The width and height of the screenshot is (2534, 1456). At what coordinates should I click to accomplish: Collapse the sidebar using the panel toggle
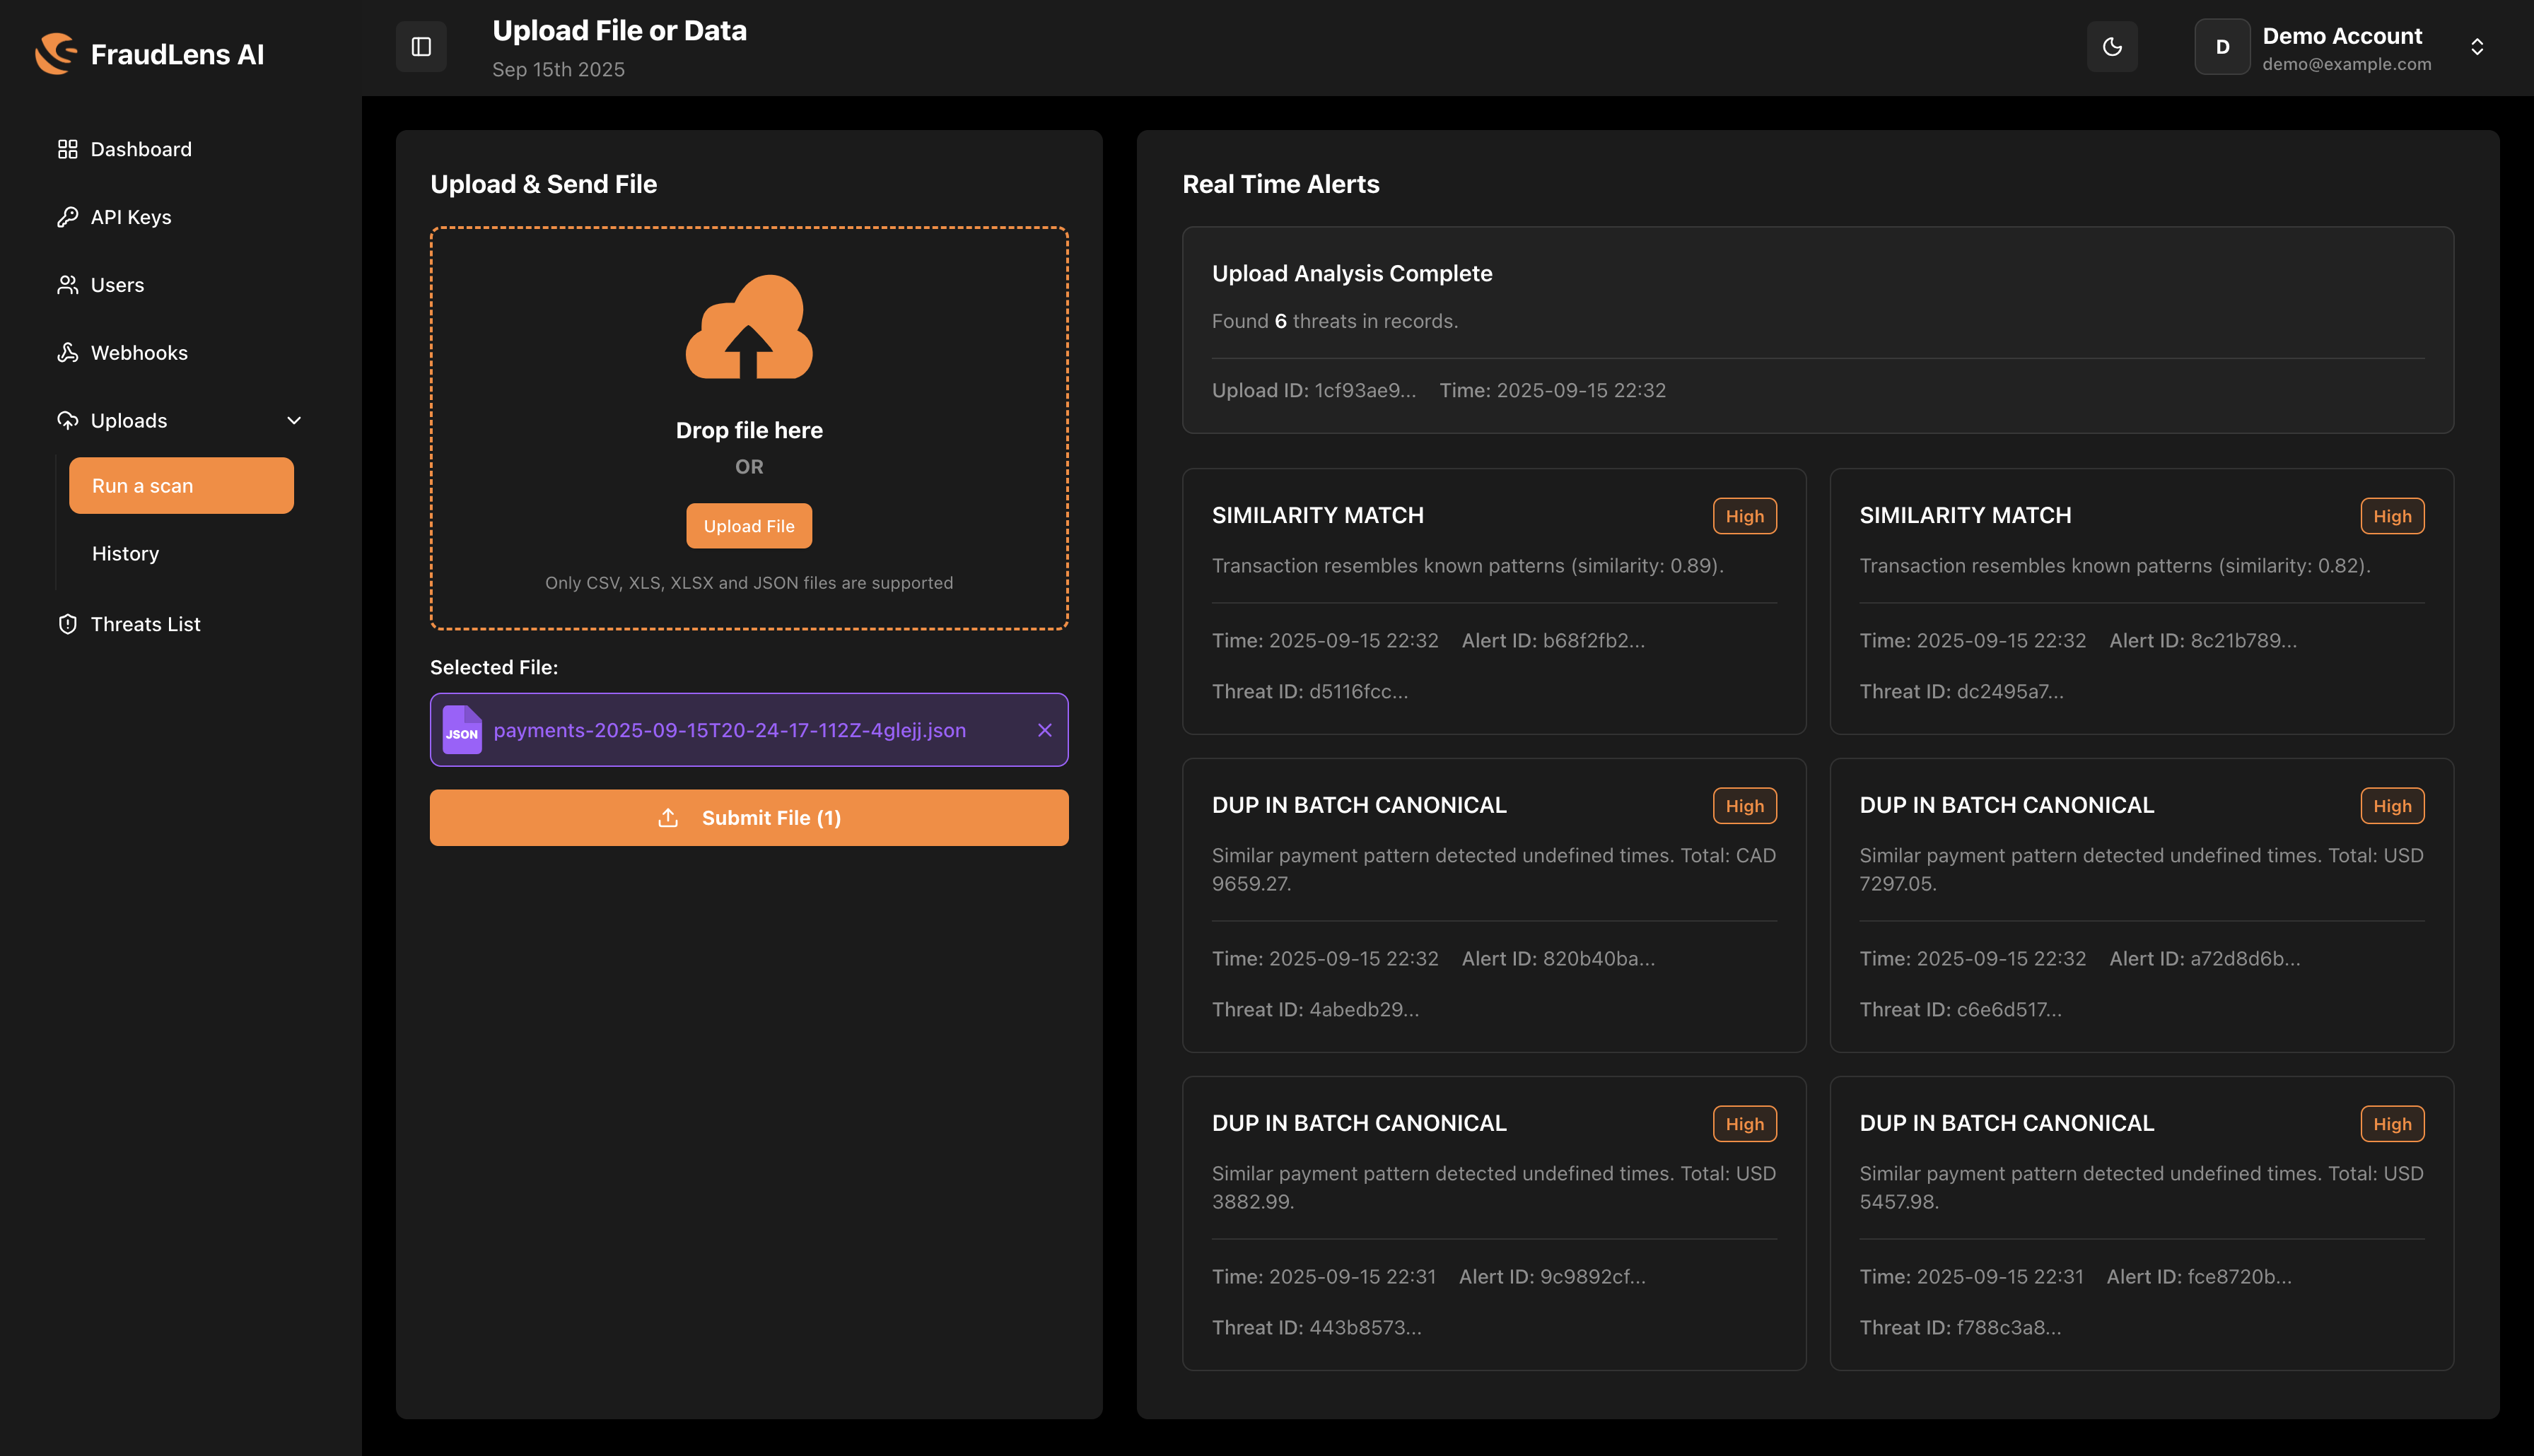421,46
